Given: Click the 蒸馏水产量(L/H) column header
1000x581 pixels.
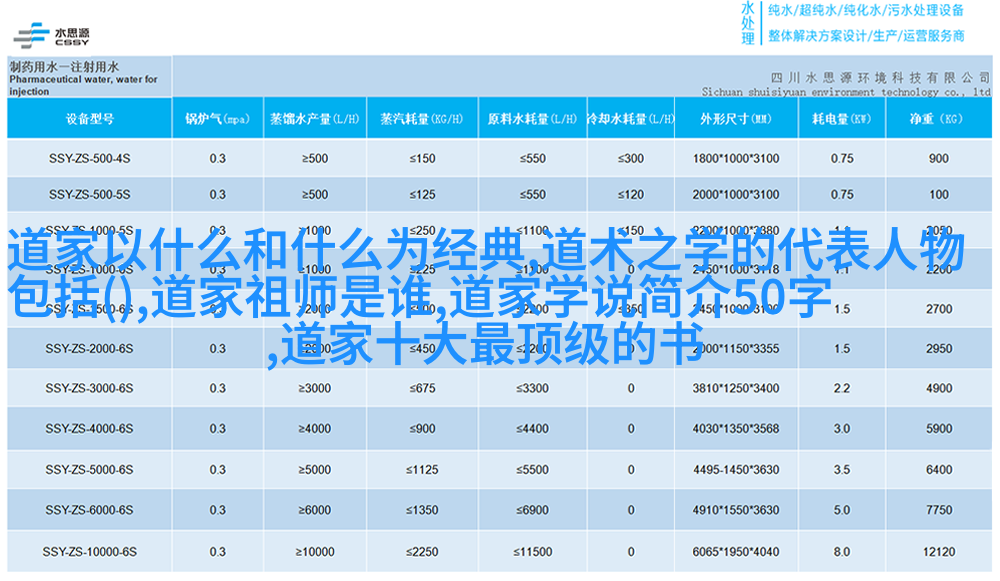Looking at the screenshot, I should point(314,119).
